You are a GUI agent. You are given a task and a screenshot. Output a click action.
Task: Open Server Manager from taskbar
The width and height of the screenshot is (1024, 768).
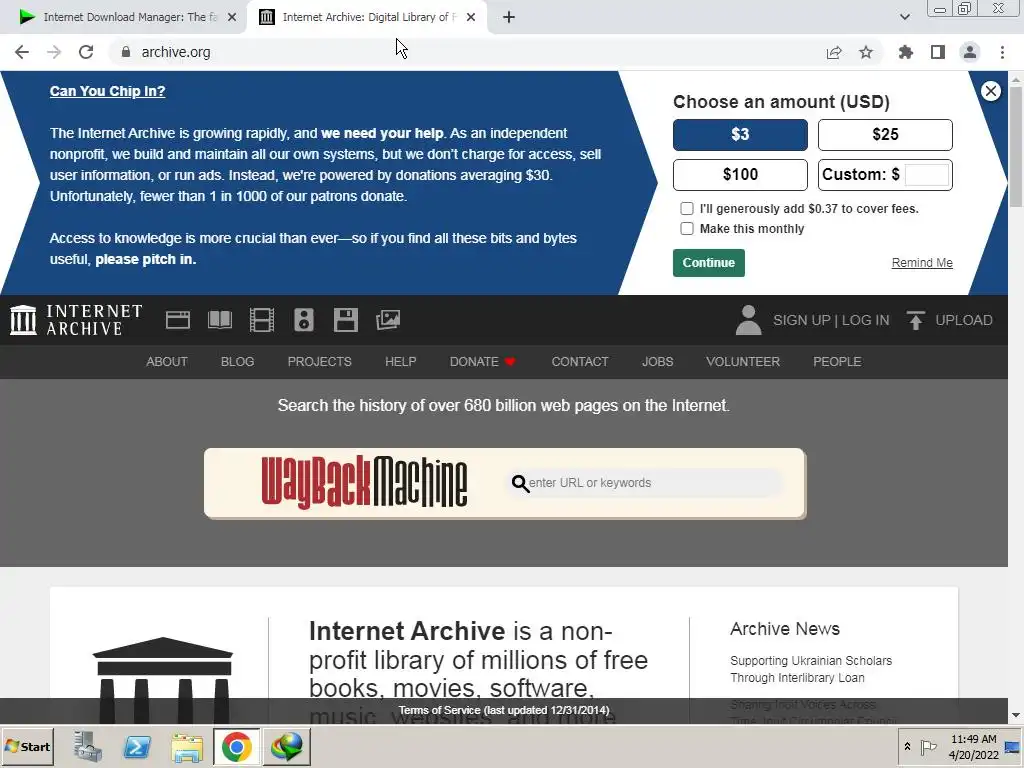87,746
